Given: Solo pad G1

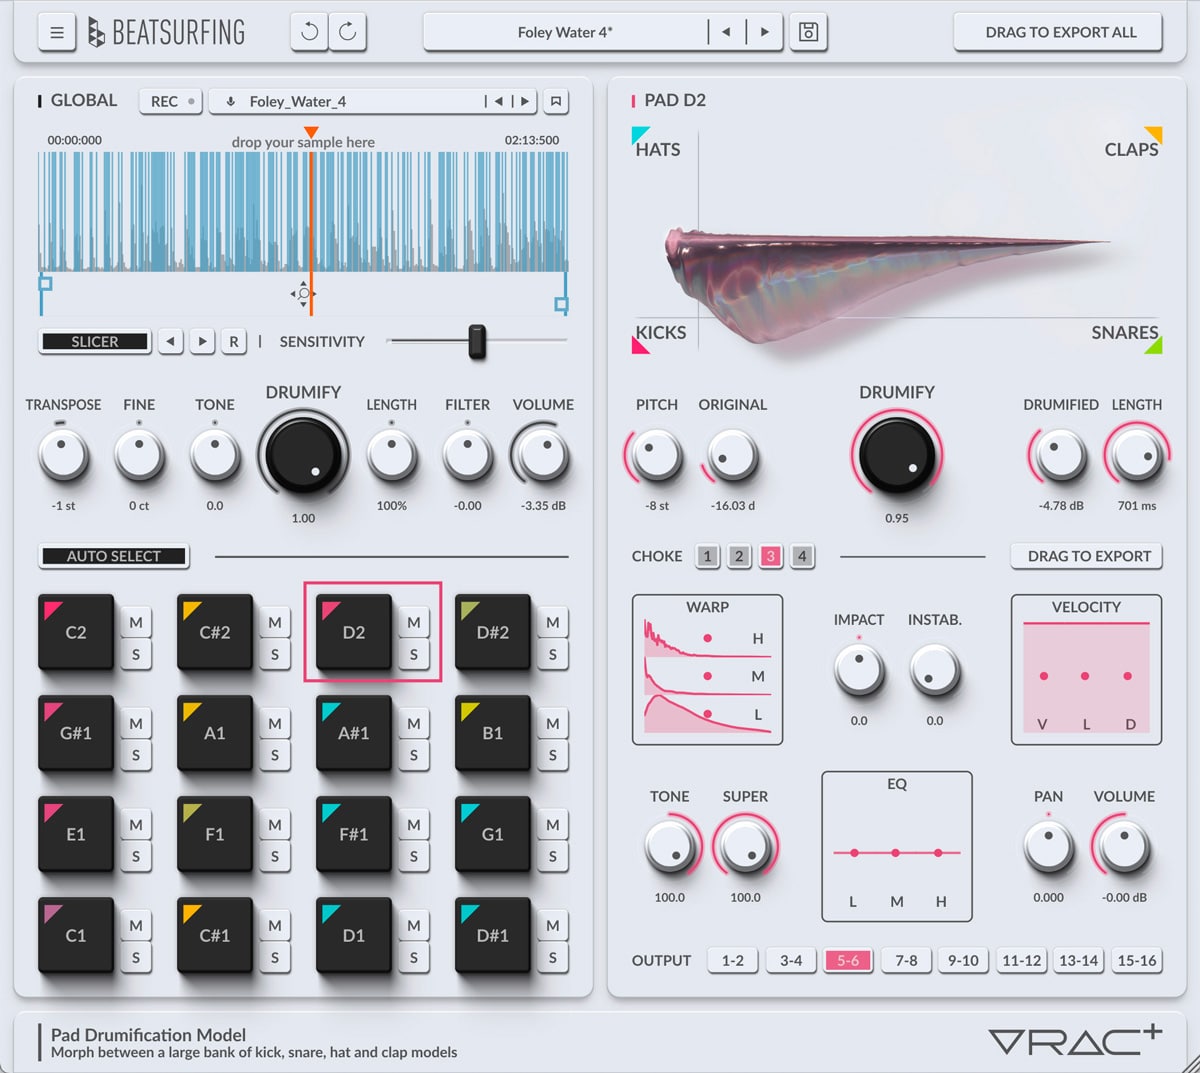Looking at the screenshot, I should (553, 856).
